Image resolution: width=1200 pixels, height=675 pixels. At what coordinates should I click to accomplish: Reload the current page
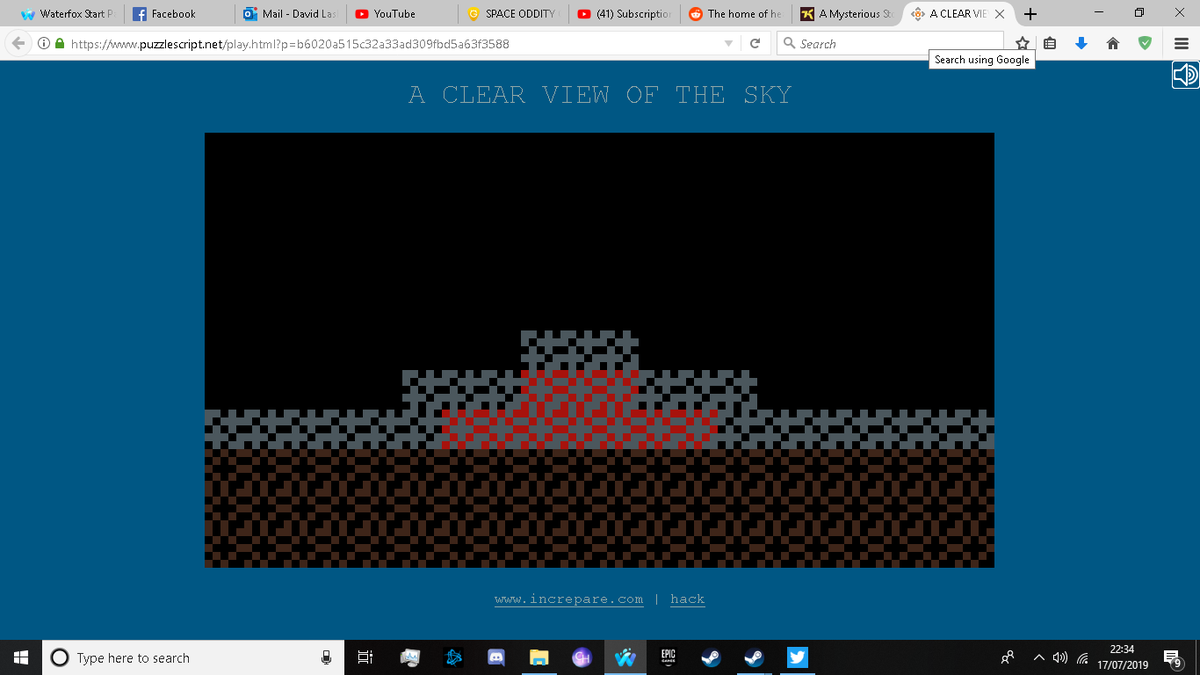pyautogui.click(x=755, y=44)
